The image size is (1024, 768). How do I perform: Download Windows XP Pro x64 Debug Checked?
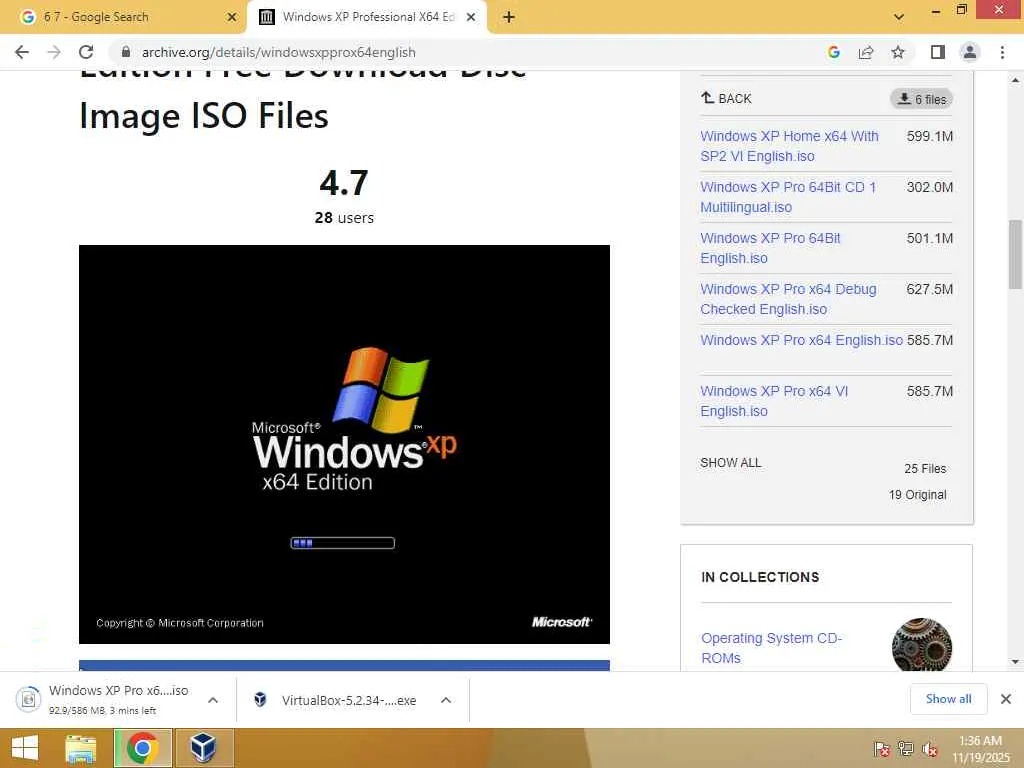pos(788,299)
